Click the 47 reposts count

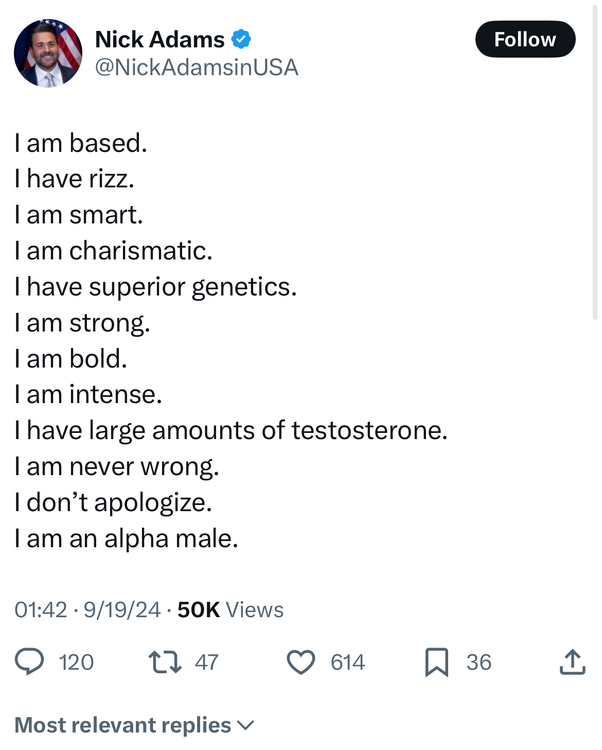click(206, 661)
